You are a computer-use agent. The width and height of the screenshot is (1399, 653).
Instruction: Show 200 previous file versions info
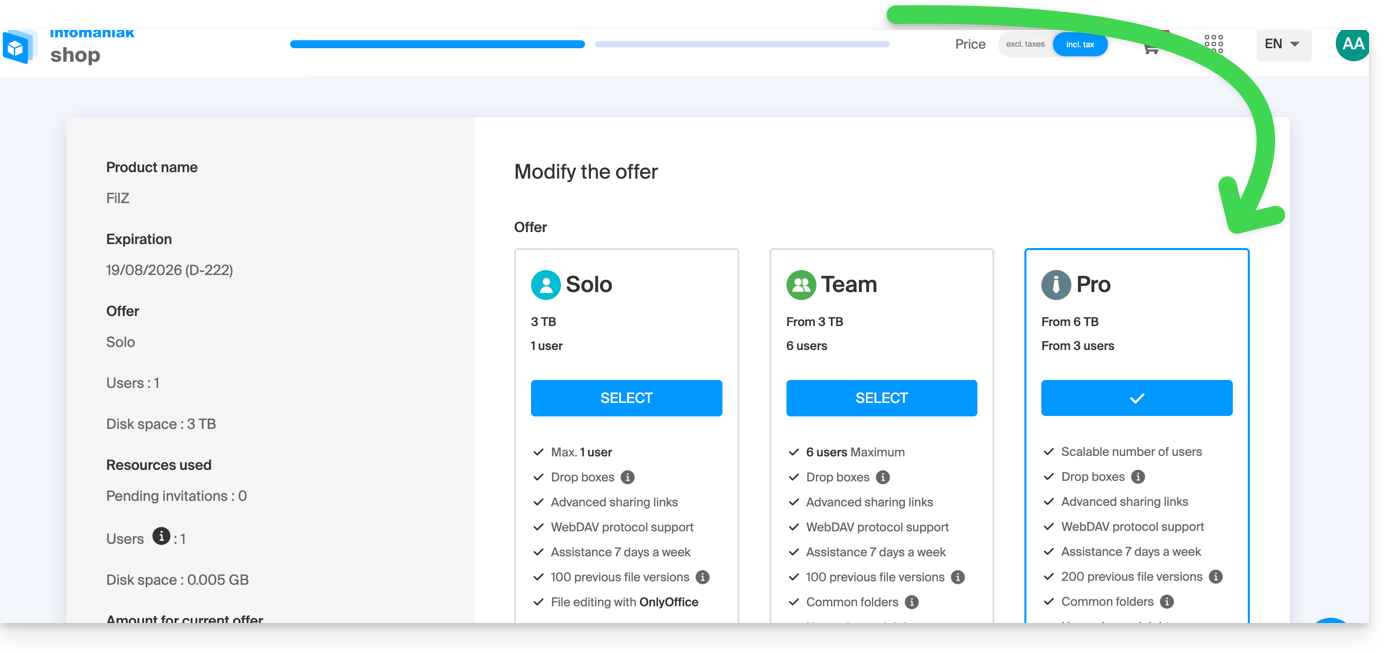point(1216,577)
